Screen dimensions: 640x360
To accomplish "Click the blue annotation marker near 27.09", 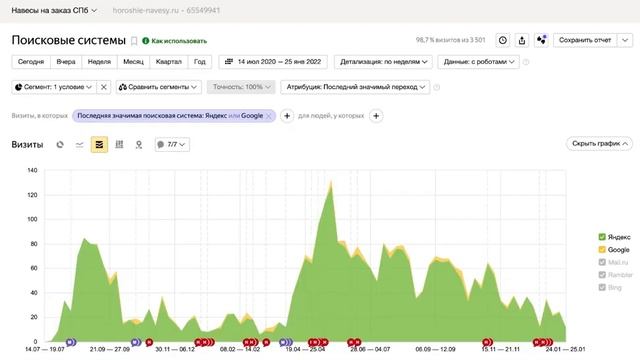I will tap(136, 342).
